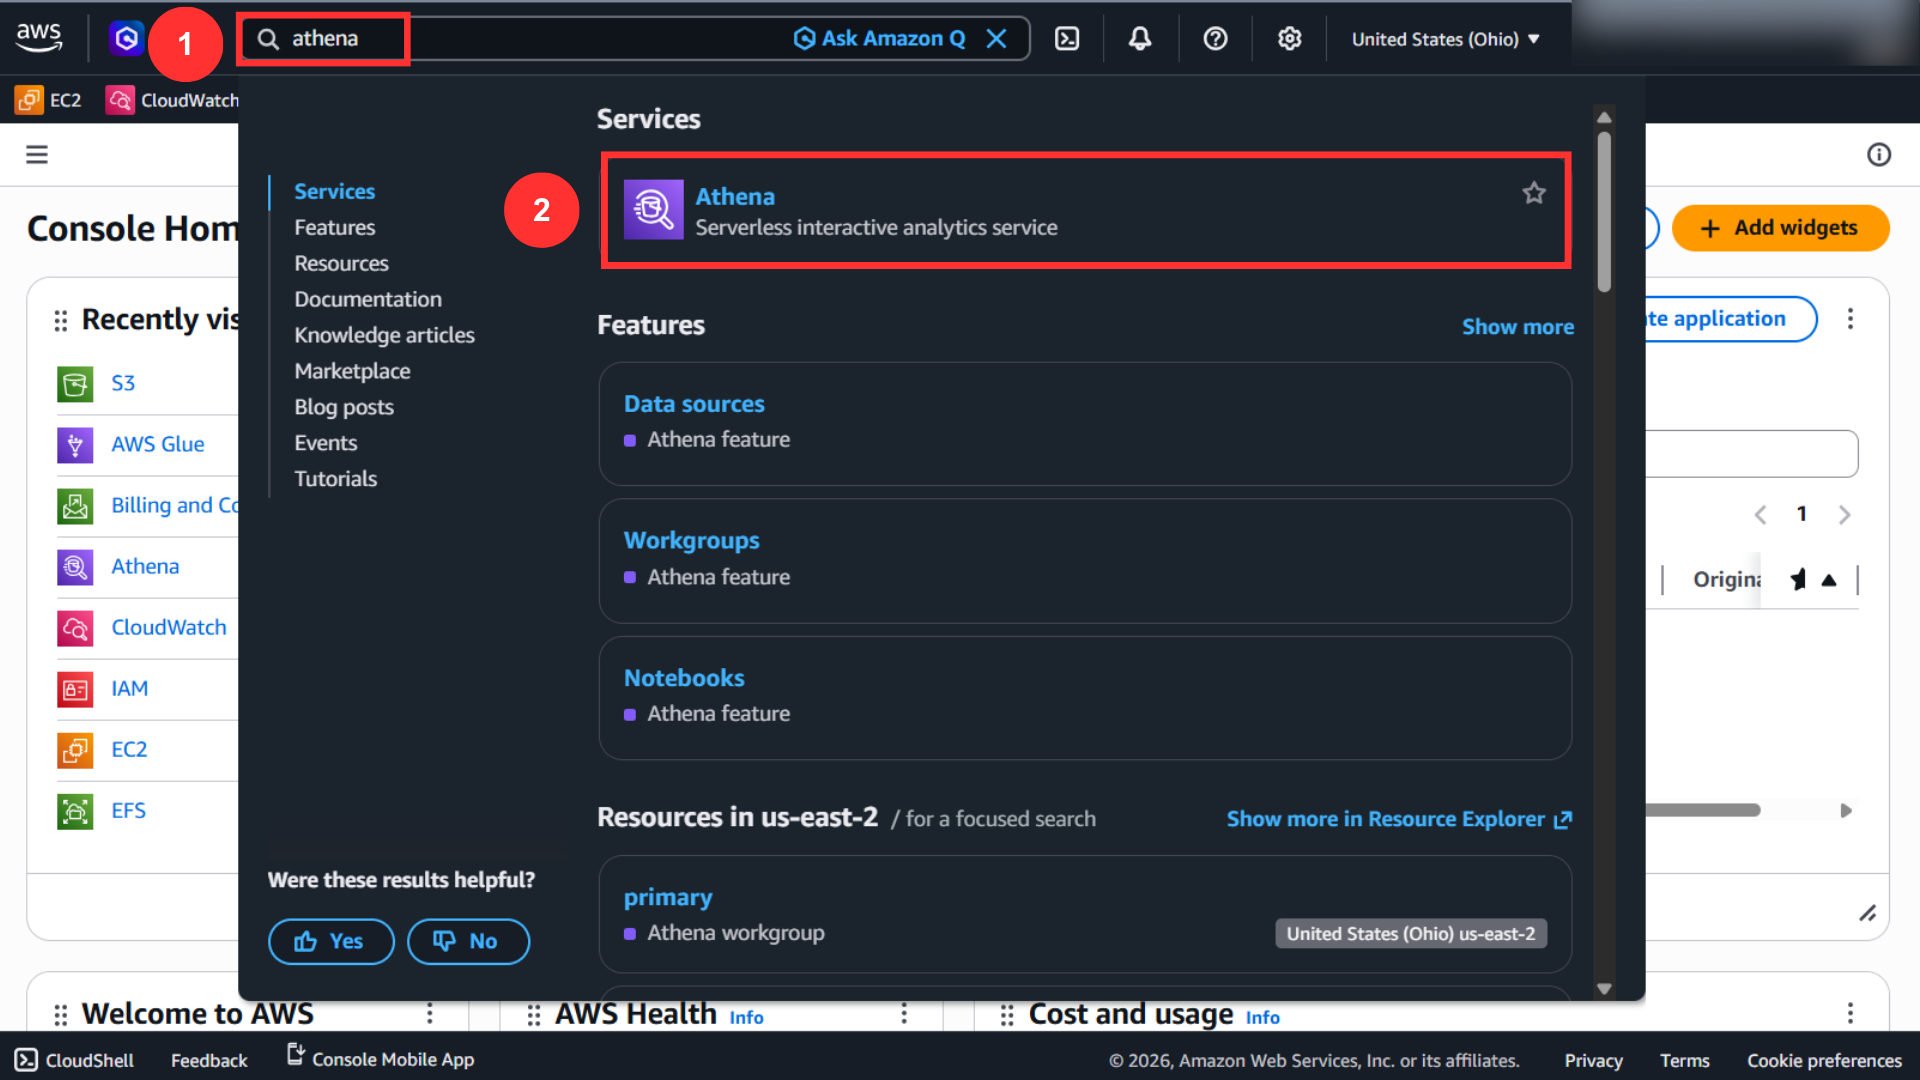Click the Add widgets button
1920x1080 pixels.
tap(1780, 228)
